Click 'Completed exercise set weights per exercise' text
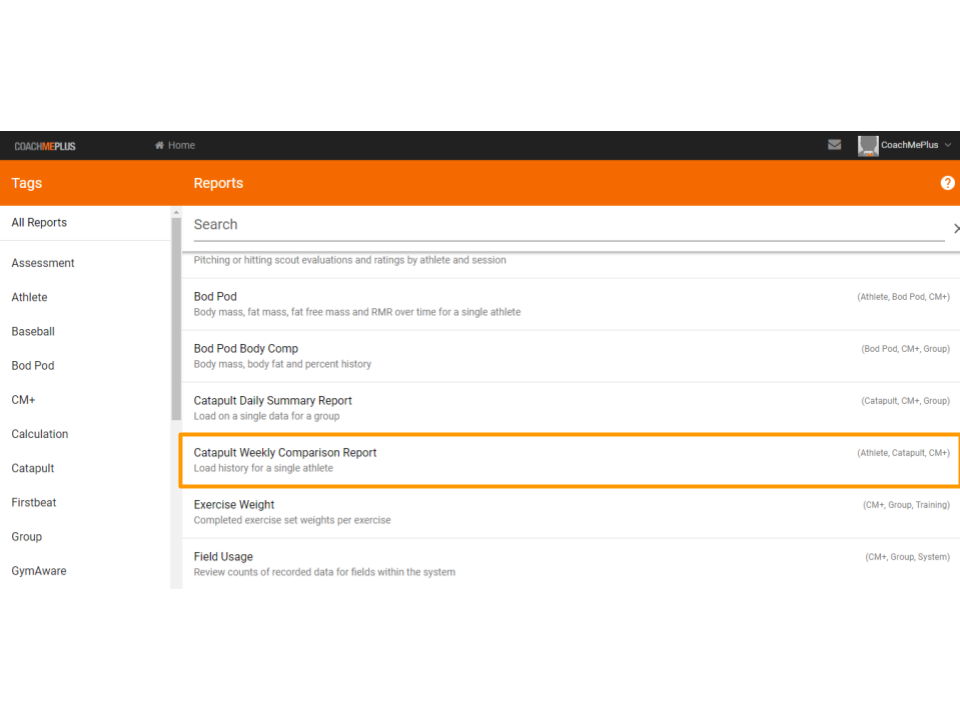This screenshot has width=960, height=720. (292, 520)
